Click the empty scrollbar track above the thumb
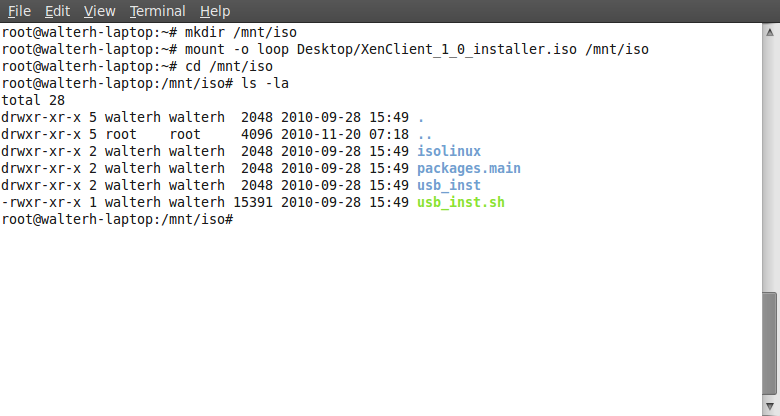Viewport: 780px width, 416px height. (769, 160)
